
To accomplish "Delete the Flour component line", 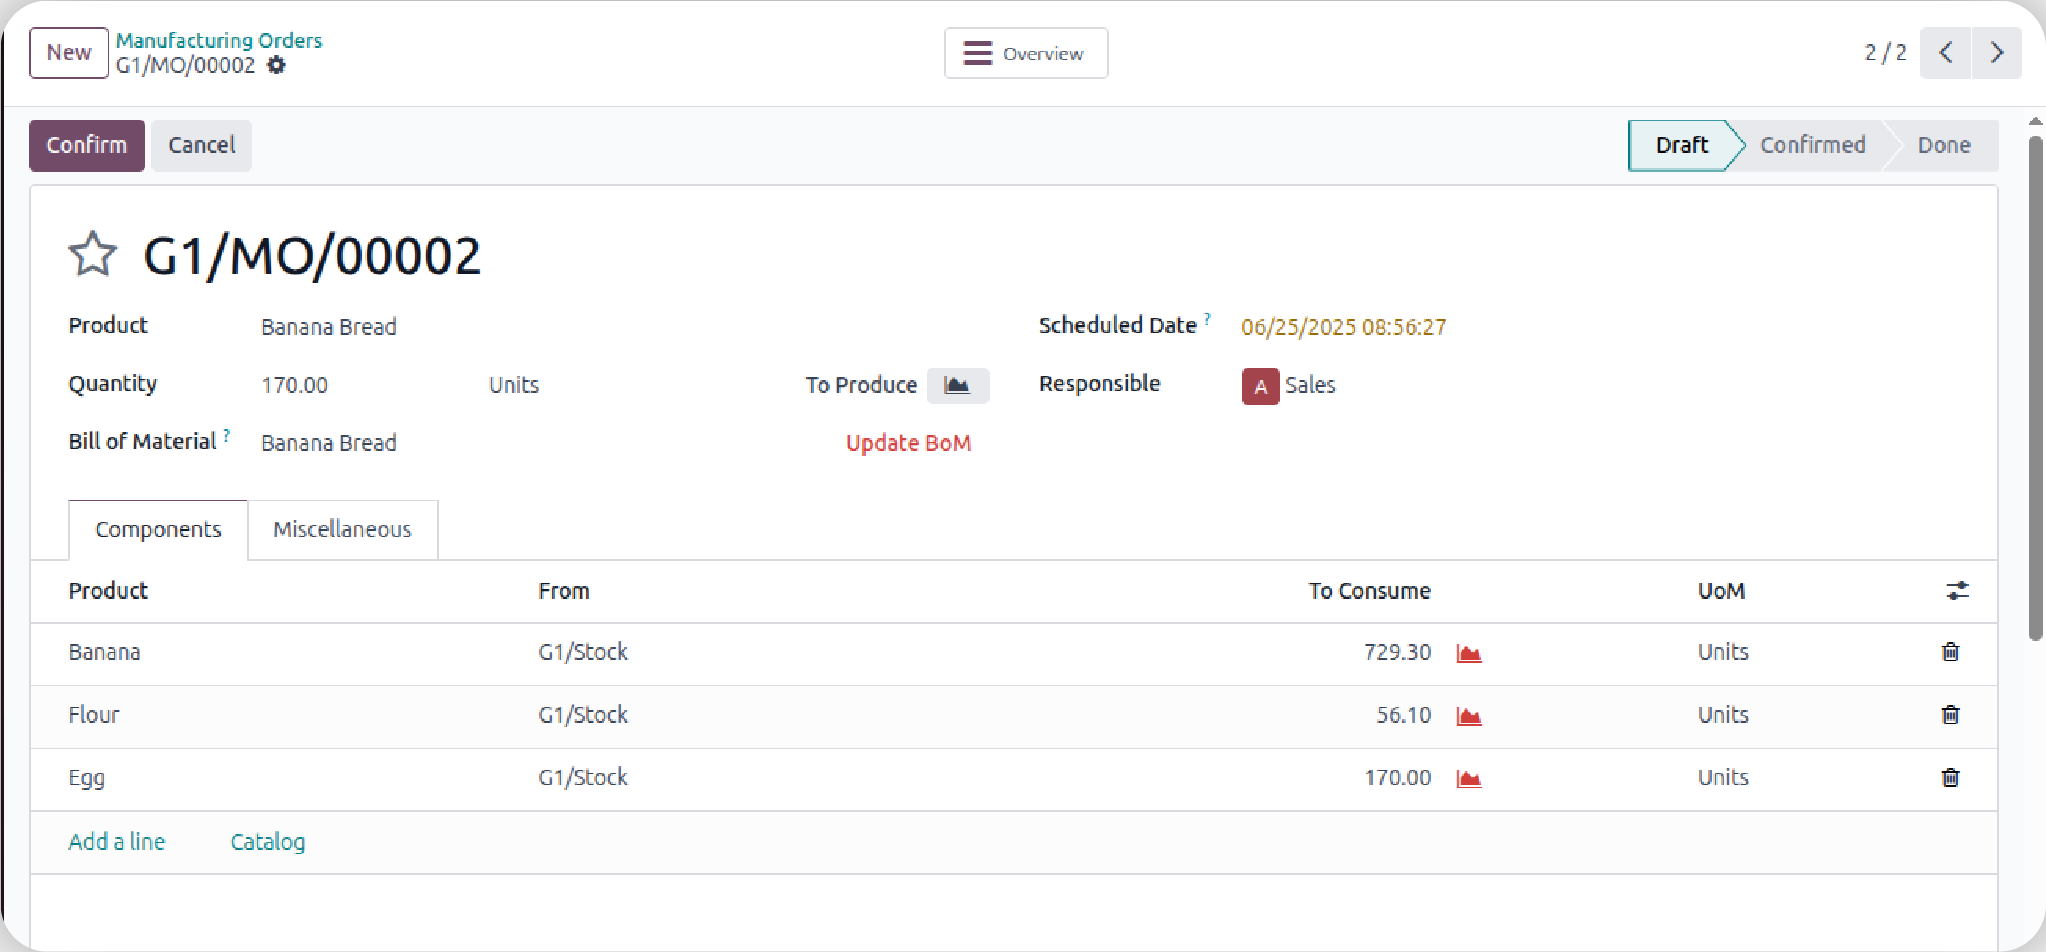I will click(x=1949, y=715).
